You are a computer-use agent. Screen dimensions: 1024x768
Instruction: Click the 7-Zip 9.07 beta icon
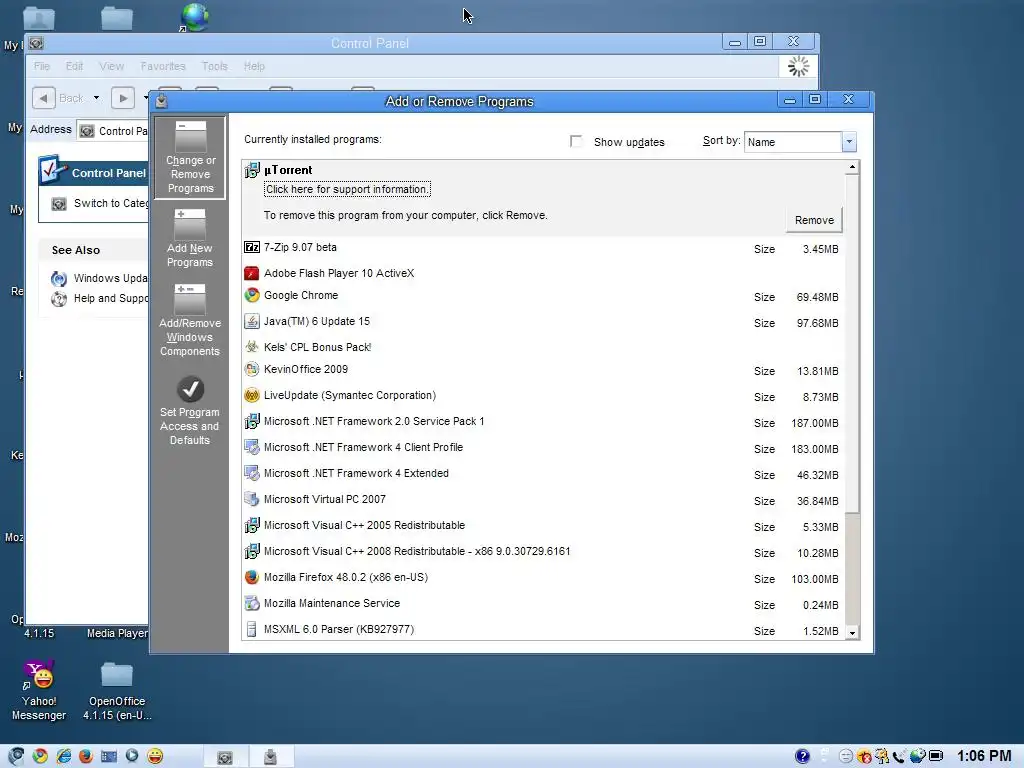pyautogui.click(x=251, y=247)
